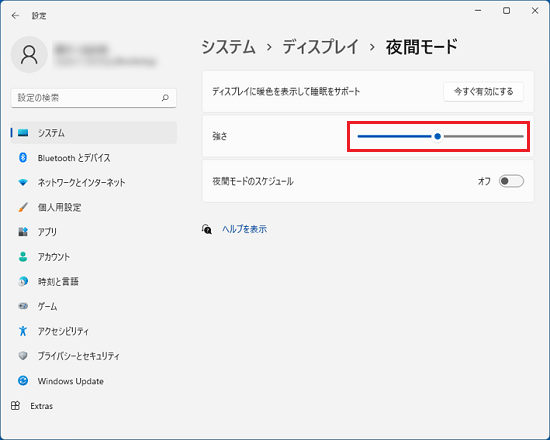Open プライバシーとセキュリティ settings
The image size is (550, 440).
tap(94, 356)
